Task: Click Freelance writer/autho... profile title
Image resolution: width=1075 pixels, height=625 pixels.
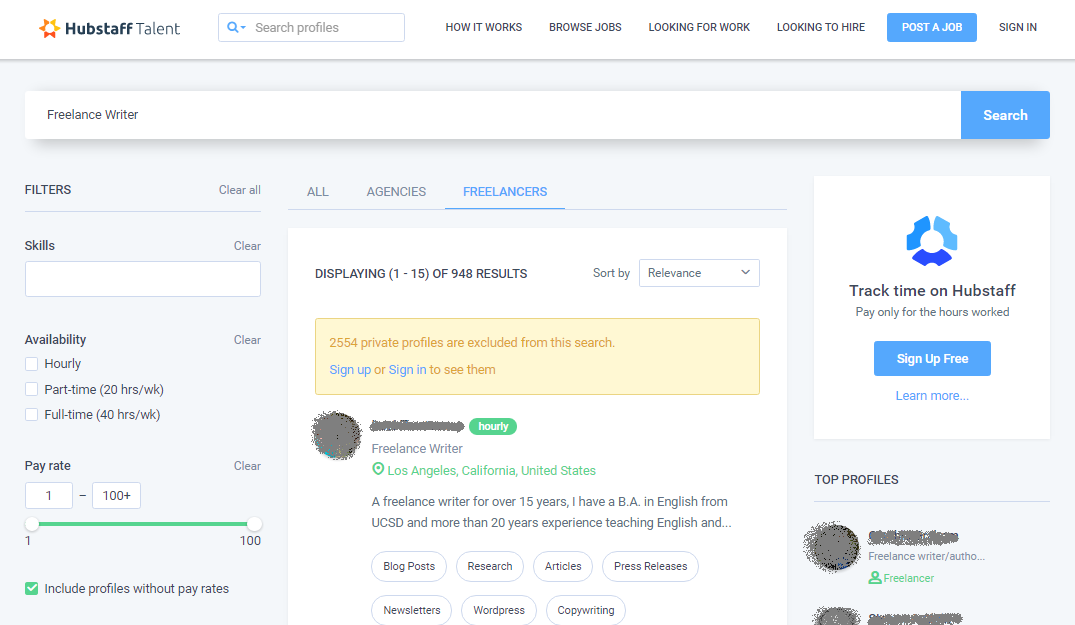Action: tap(926, 556)
